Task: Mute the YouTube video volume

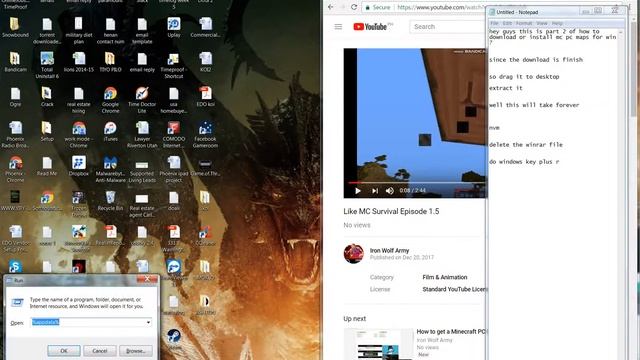Action: [390, 191]
